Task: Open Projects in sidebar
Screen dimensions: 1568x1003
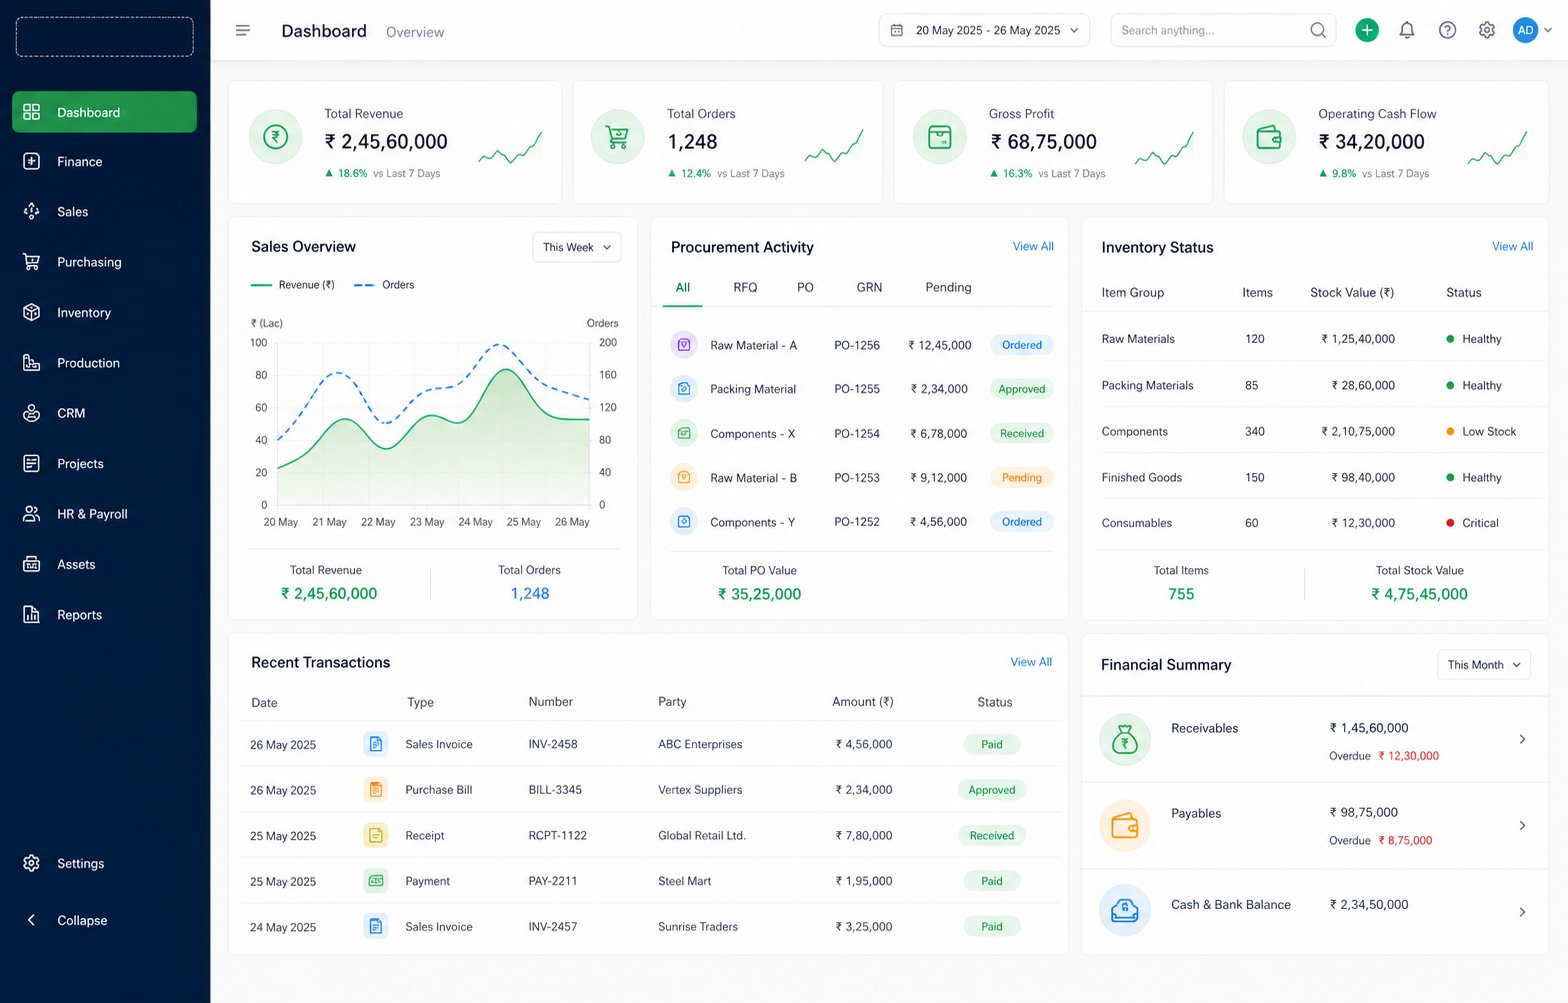Action: [x=104, y=464]
